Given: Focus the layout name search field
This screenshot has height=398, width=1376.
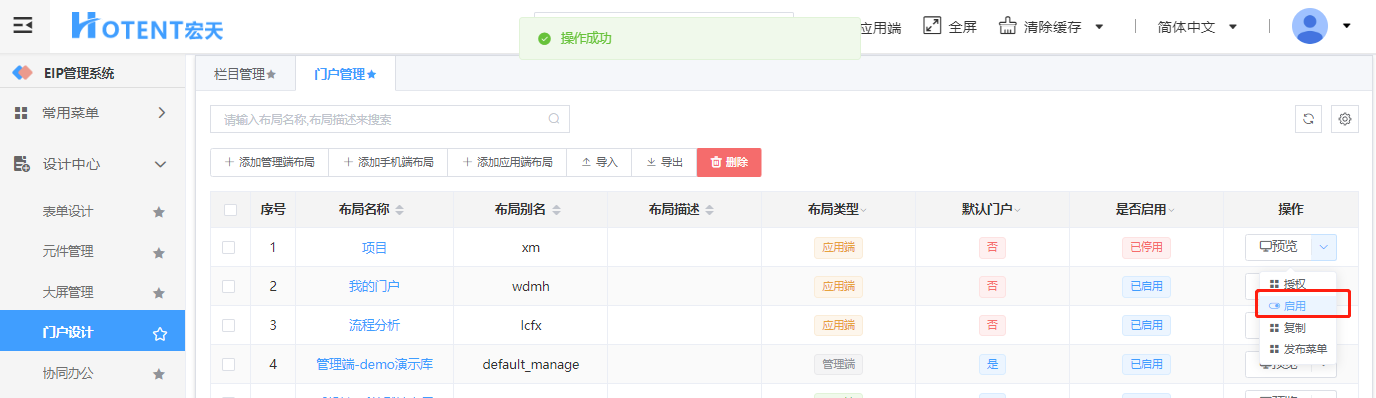Looking at the screenshot, I should (390, 119).
